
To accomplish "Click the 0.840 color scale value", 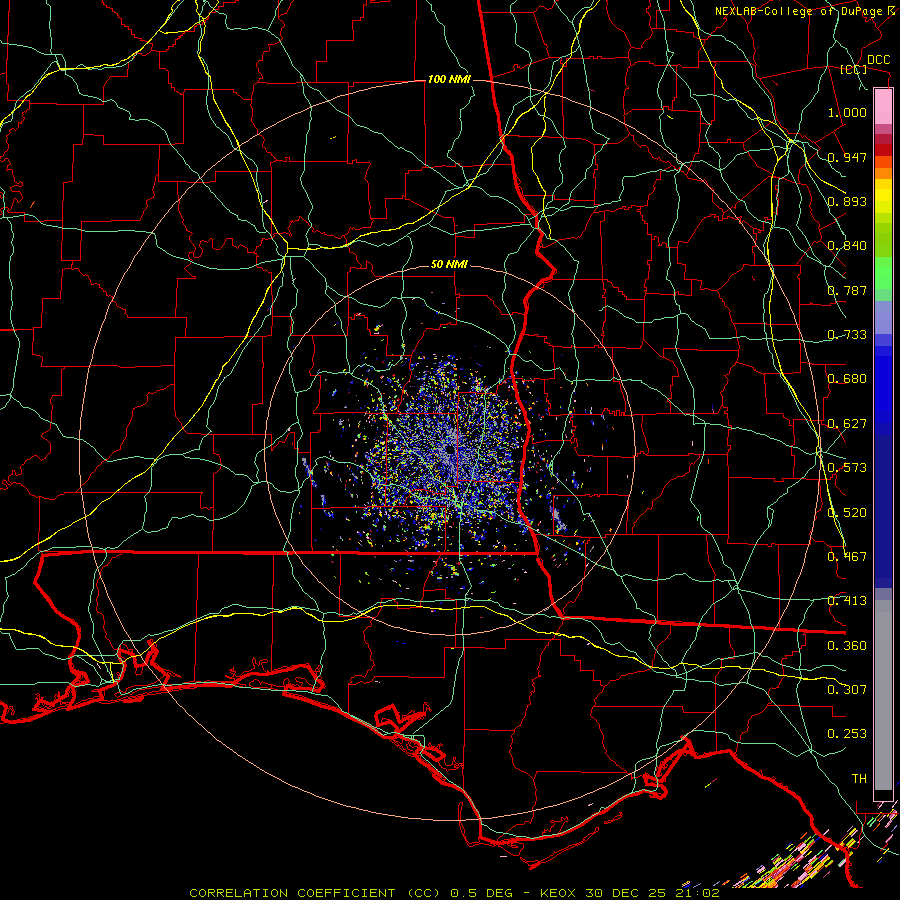I will [847, 246].
